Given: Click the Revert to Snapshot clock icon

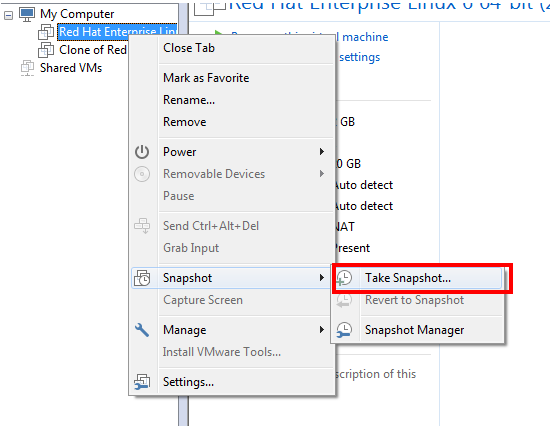Looking at the screenshot, I should [344, 300].
